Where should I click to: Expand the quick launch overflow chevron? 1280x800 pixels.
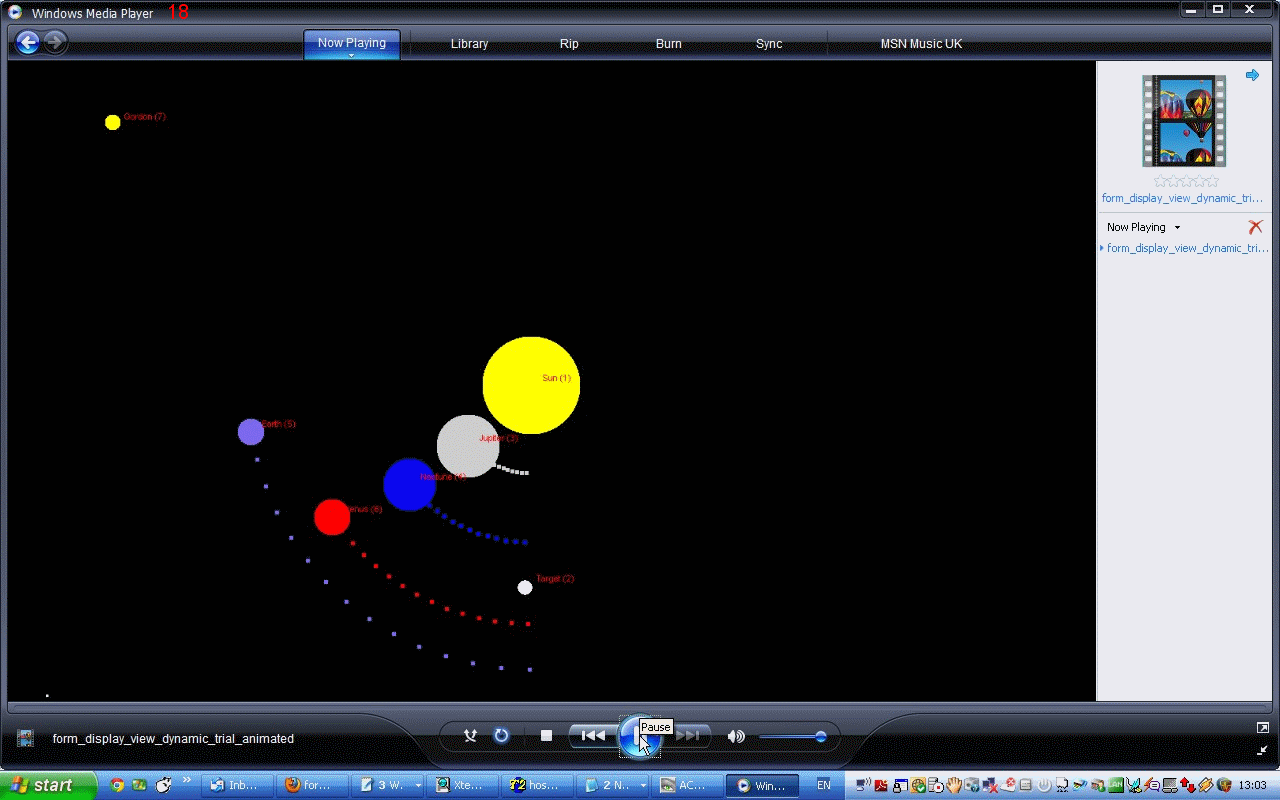pos(186,780)
